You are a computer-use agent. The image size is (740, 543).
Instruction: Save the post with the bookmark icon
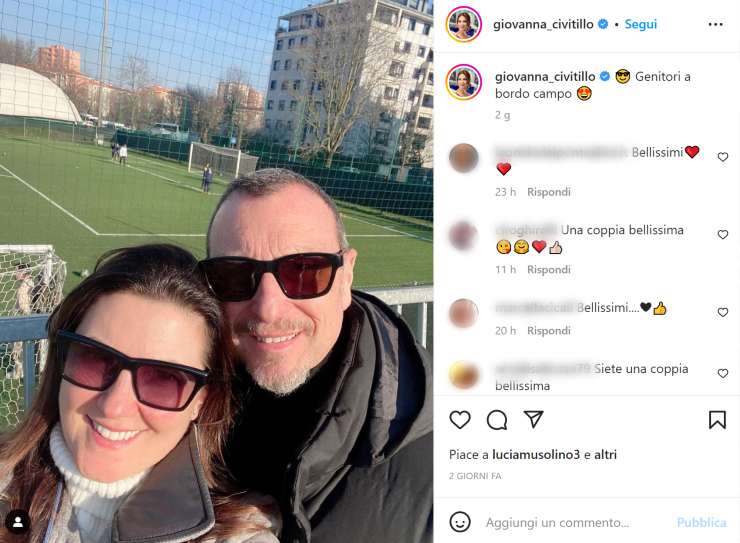tap(717, 419)
